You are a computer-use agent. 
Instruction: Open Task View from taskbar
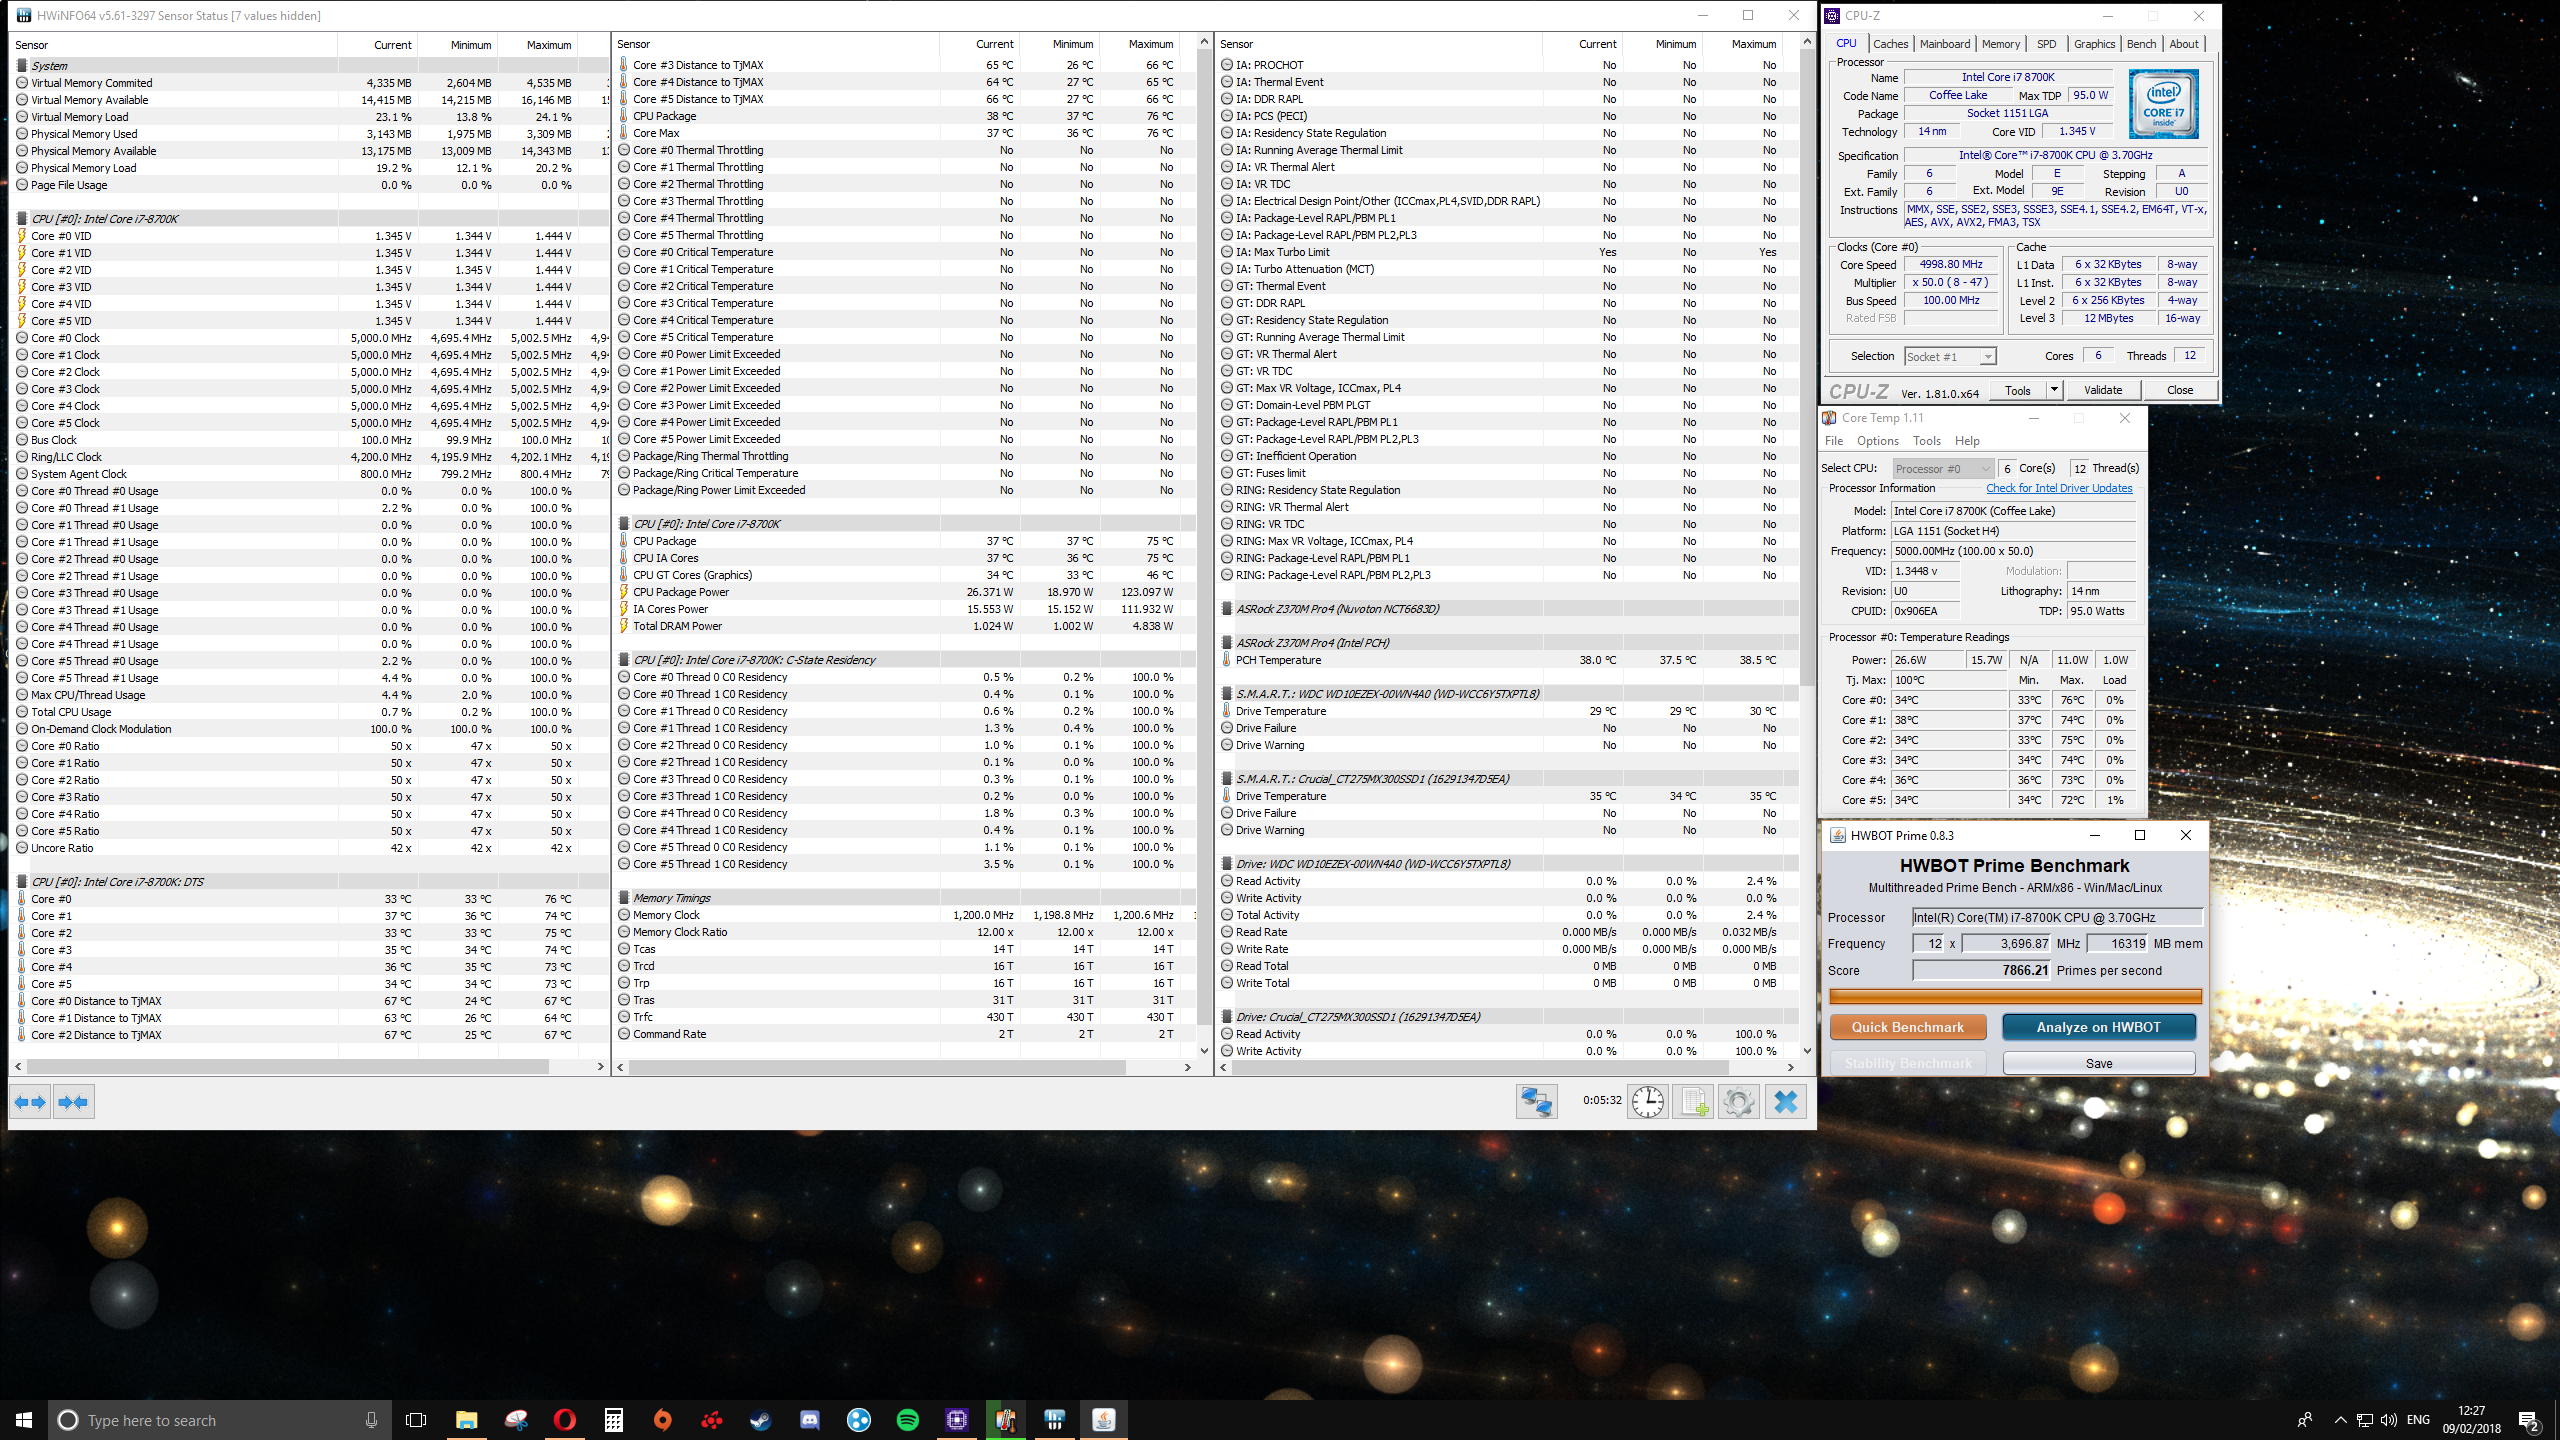point(416,1420)
